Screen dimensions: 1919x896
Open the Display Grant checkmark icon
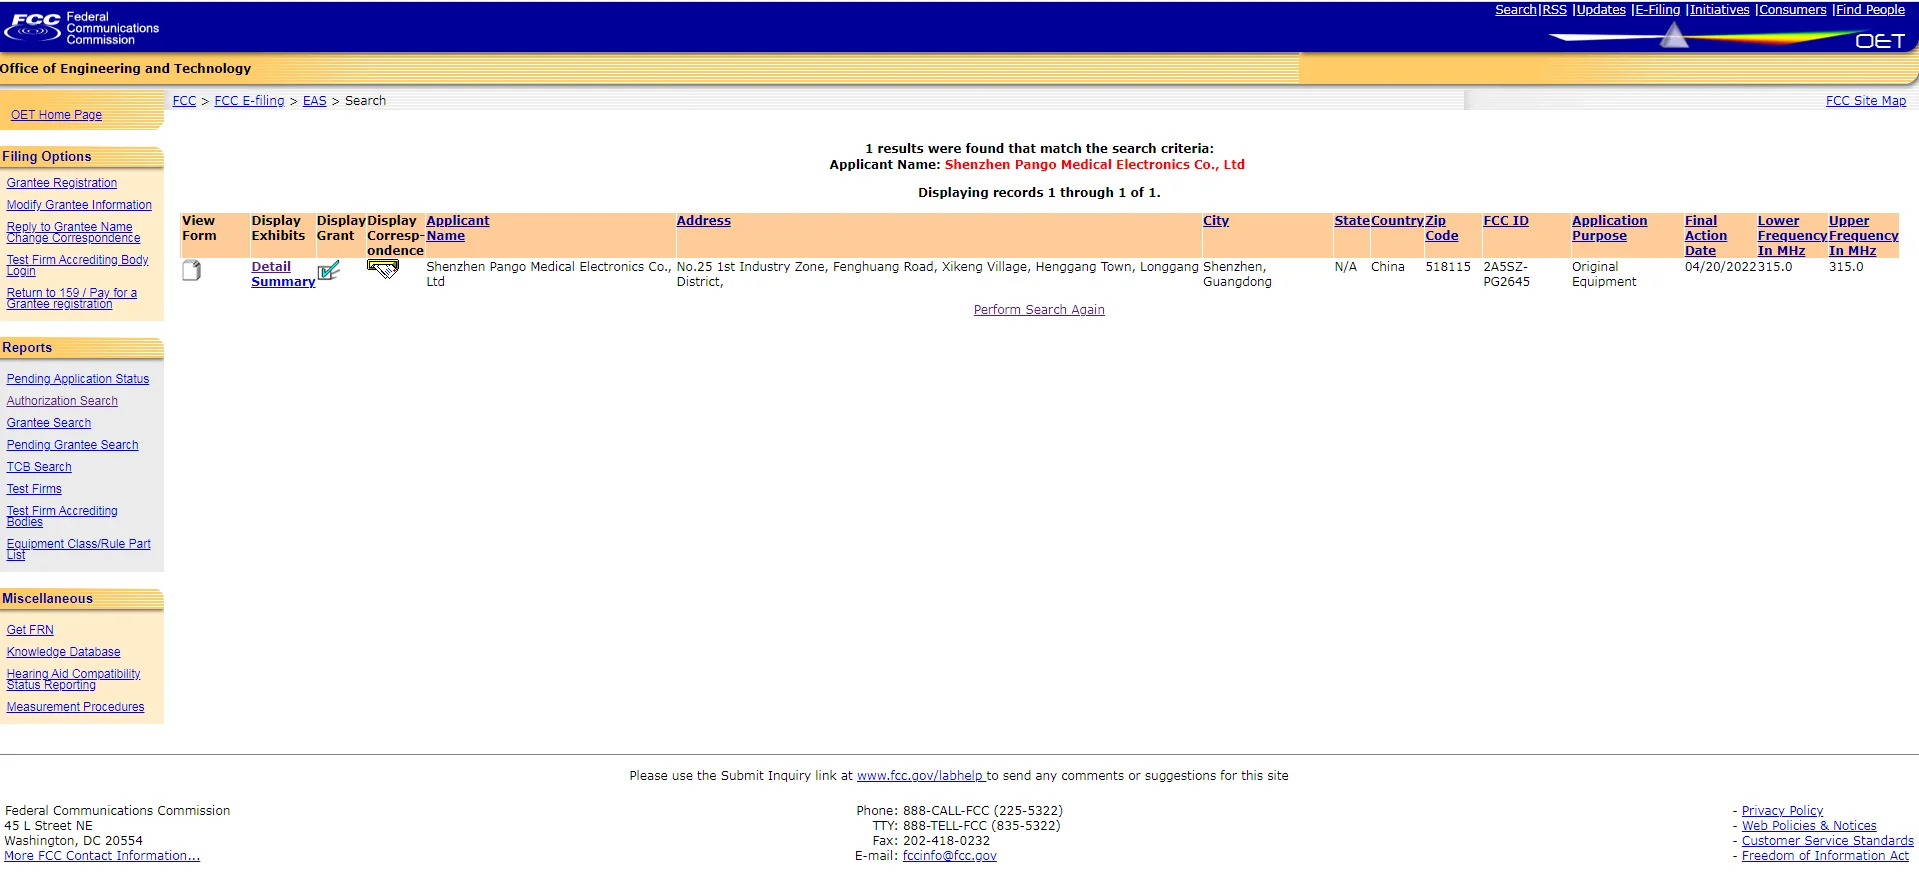point(328,271)
